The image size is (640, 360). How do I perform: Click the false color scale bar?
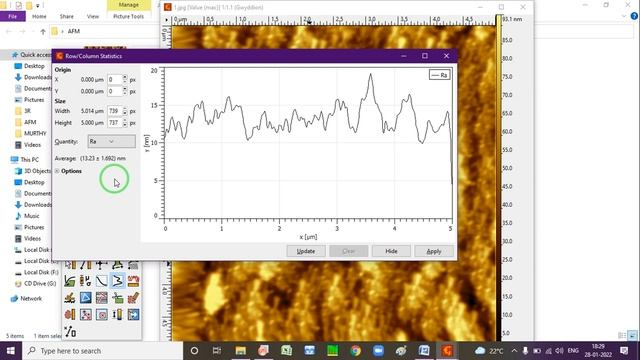click(499, 178)
